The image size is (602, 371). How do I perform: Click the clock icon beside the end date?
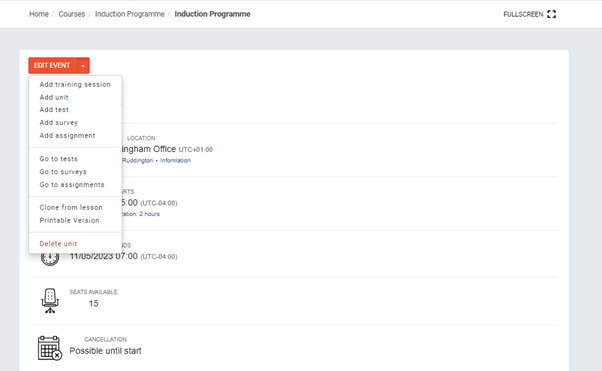(50, 259)
